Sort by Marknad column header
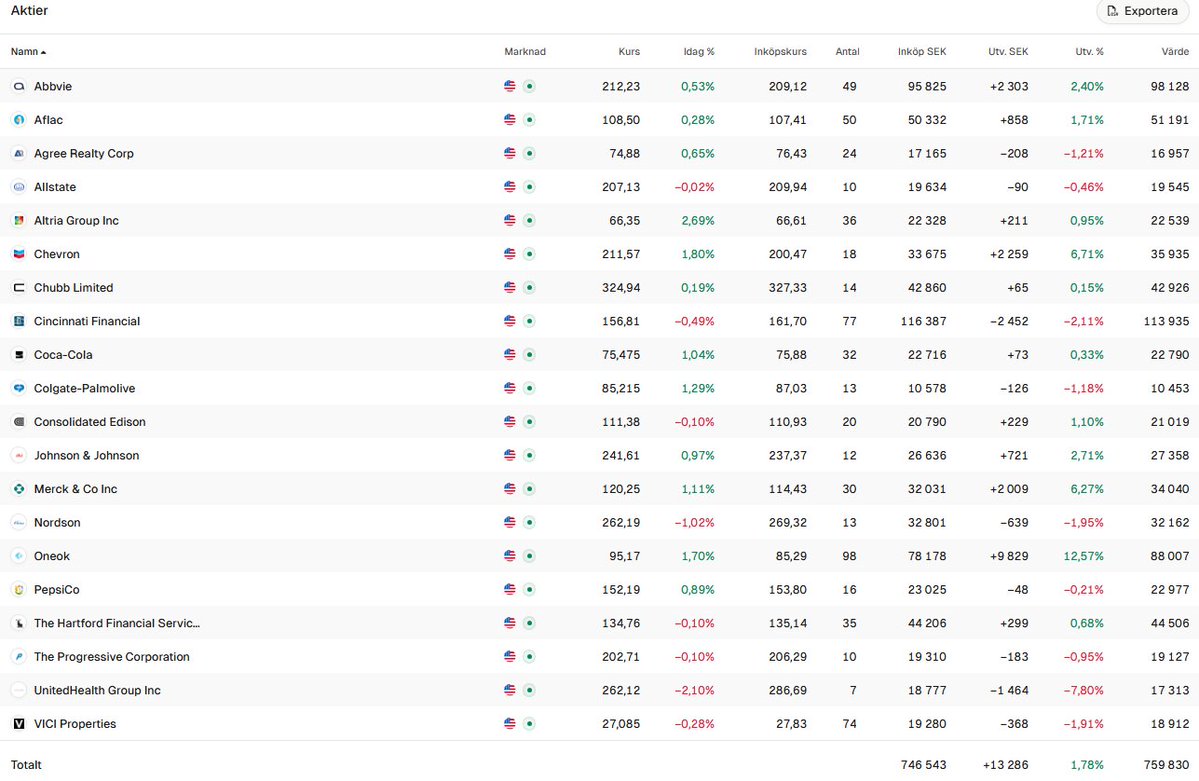Viewport: 1199px width, 781px height. [x=525, y=52]
